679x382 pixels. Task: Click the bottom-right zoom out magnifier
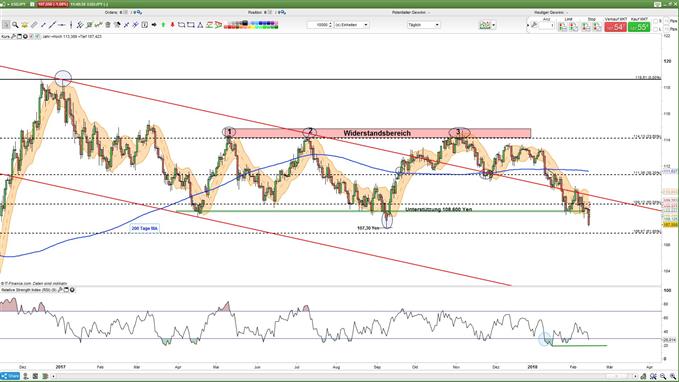(x=663, y=376)
